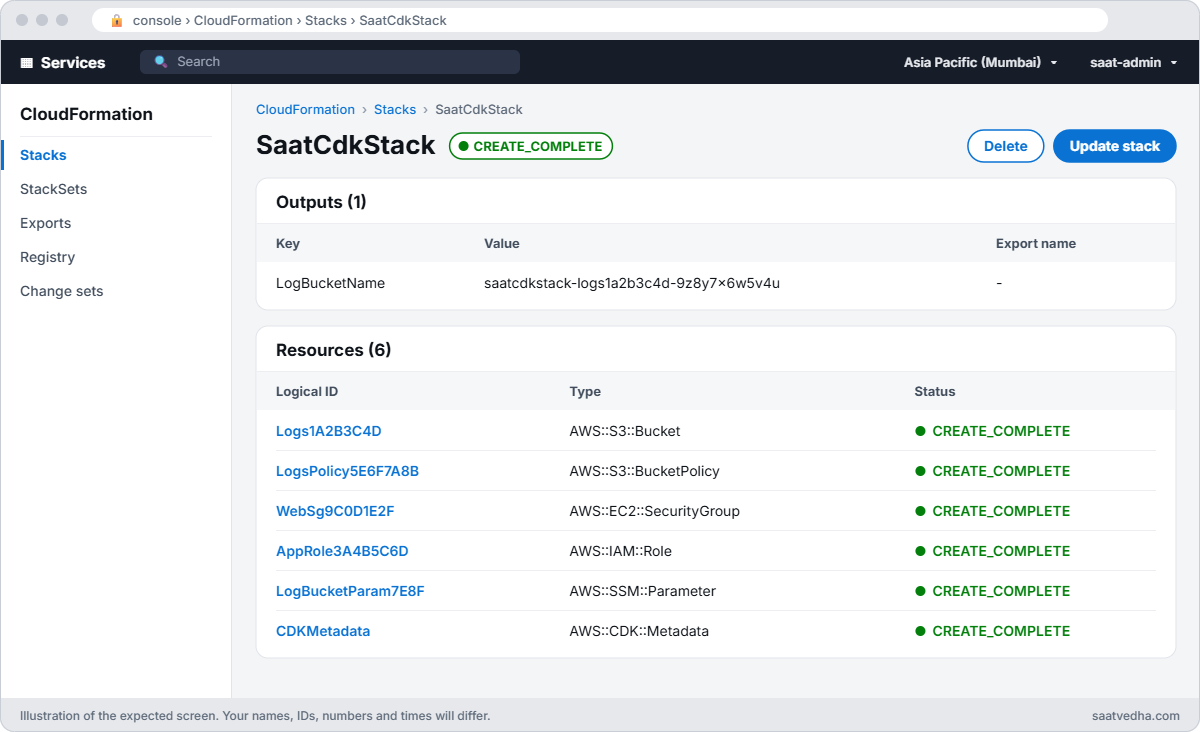Screen dimensions: 1200x732
Task: Click the AWS::CDK::Metadata type cell
Action: pos(638,631)
